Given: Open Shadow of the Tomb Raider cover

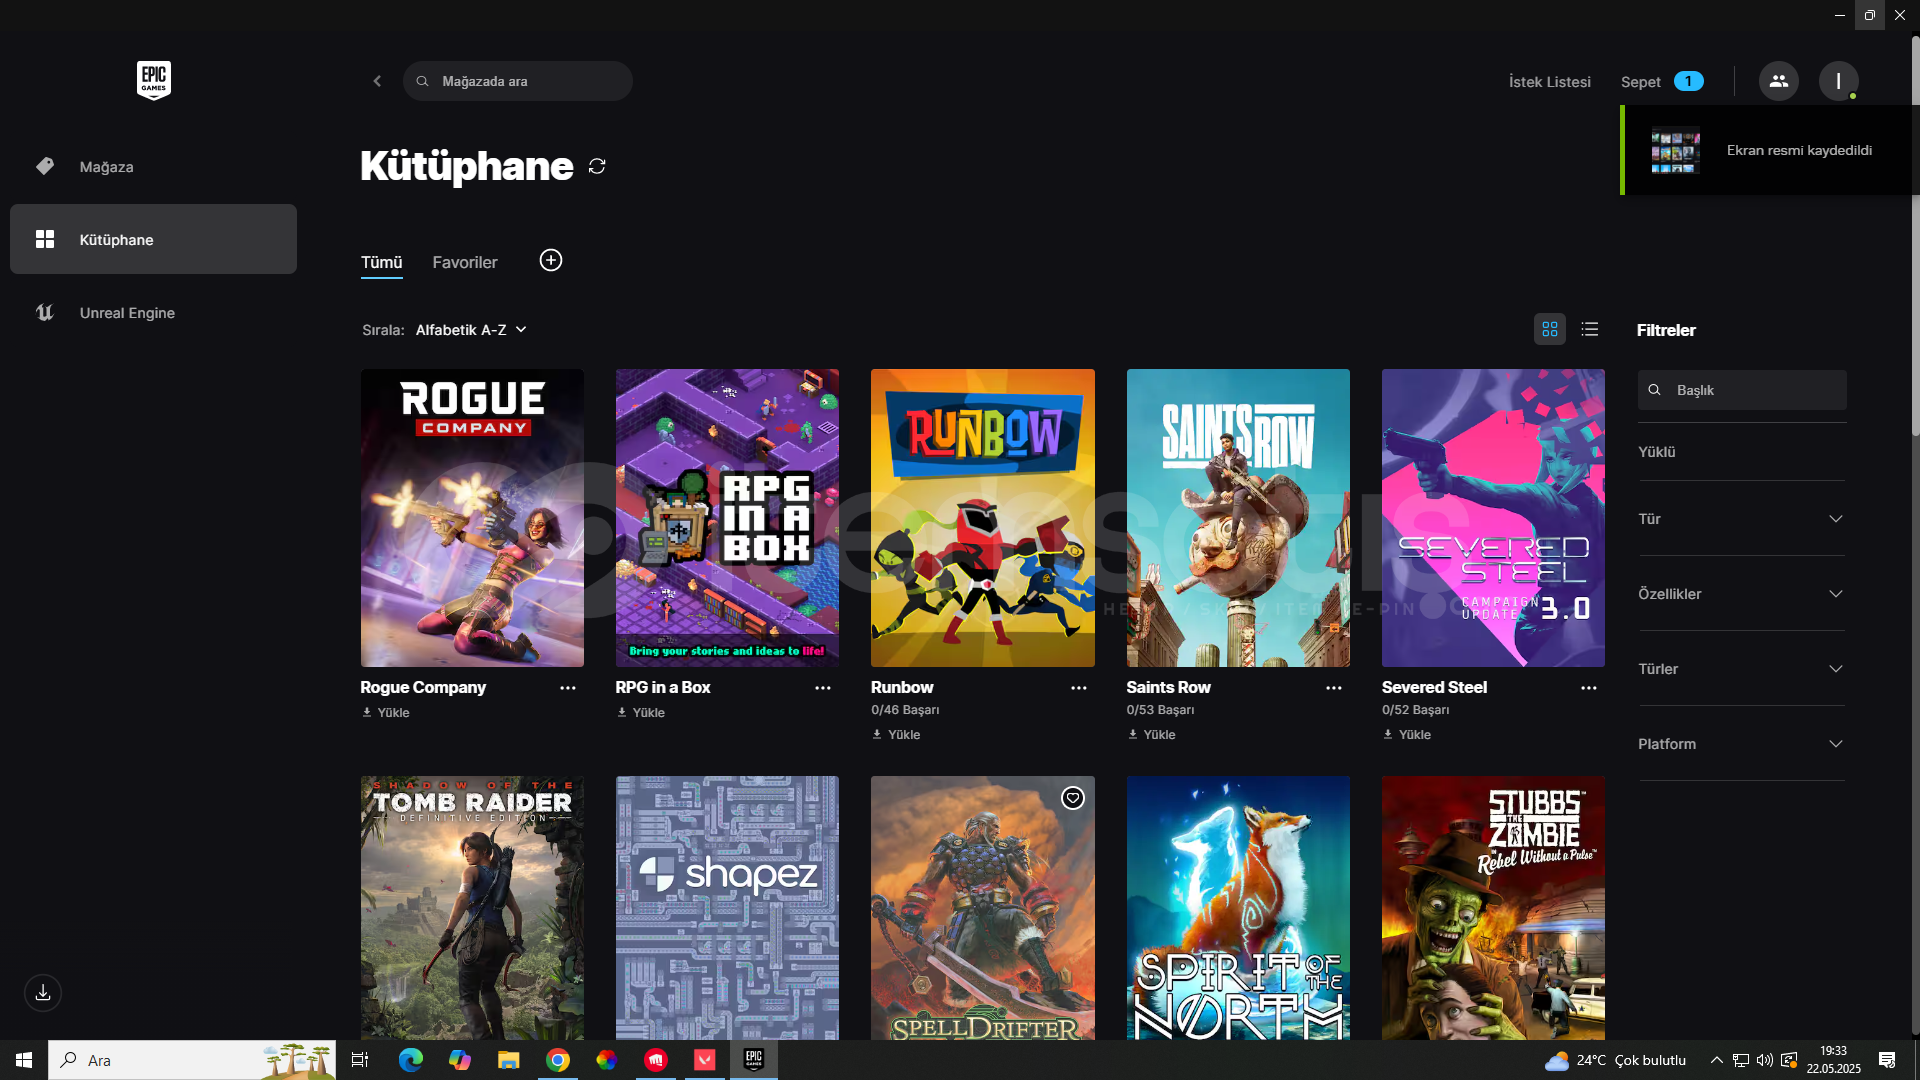Looking at the screenshot, I should coord(472,908).
